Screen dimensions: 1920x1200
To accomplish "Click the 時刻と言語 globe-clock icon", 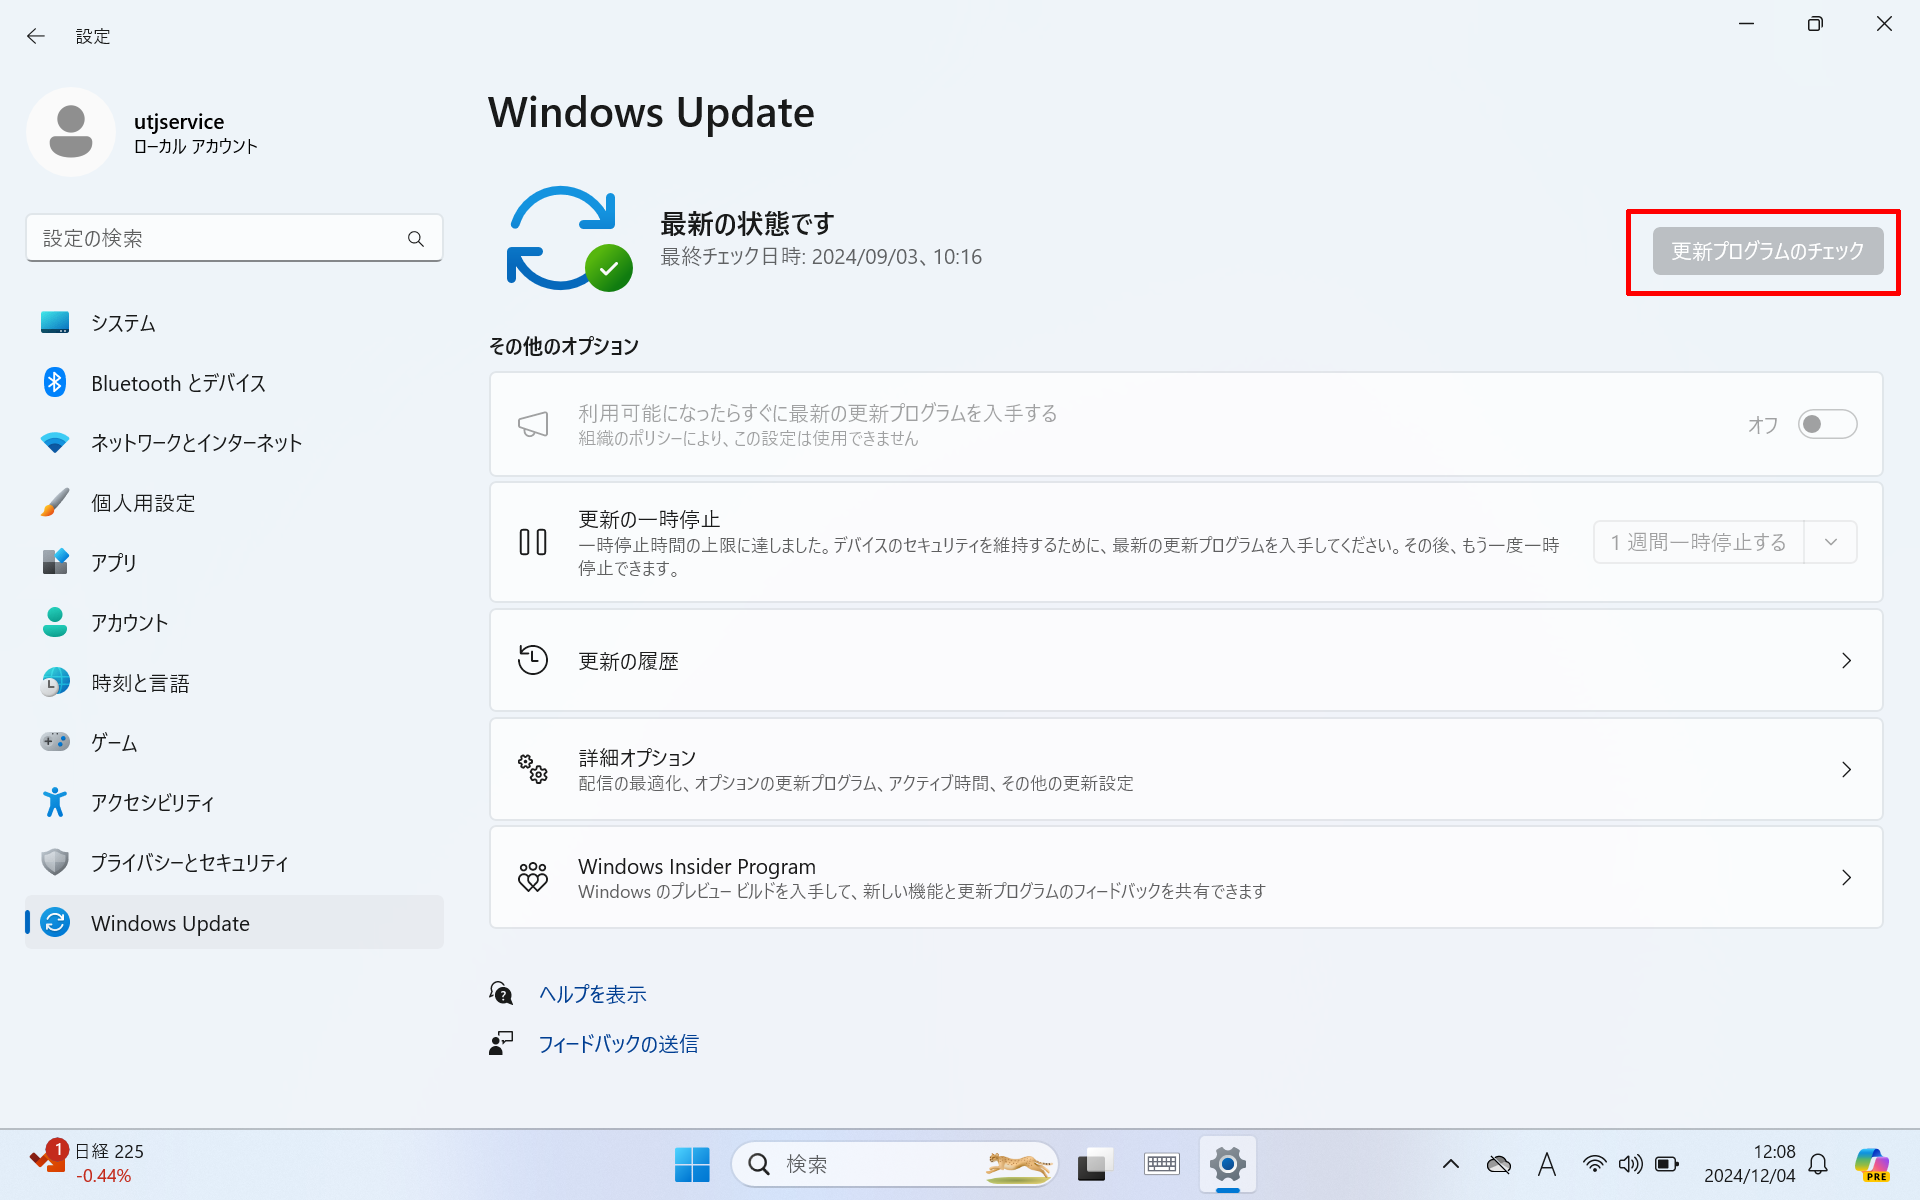I will [x=55, y=683].
